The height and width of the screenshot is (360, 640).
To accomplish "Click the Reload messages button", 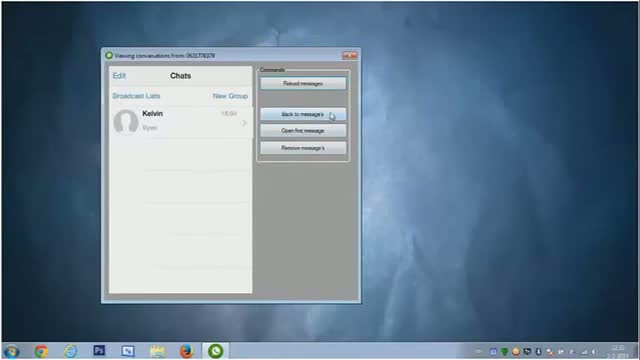I will click(303, 83).
